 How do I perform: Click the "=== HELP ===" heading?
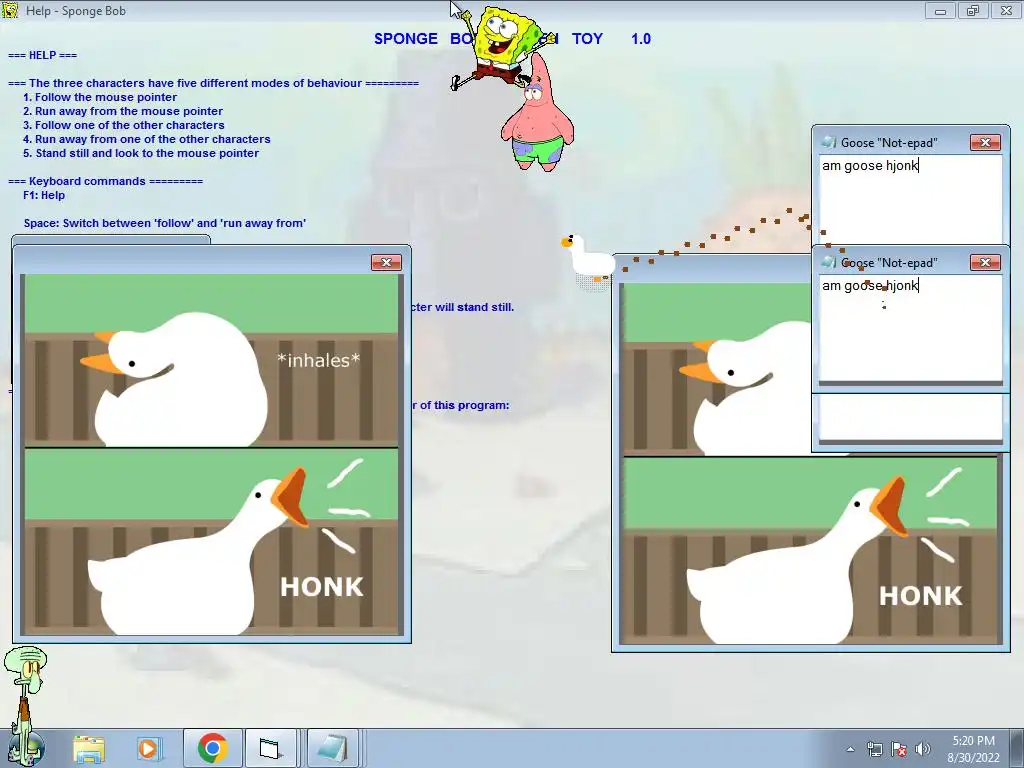coord(42,56)
